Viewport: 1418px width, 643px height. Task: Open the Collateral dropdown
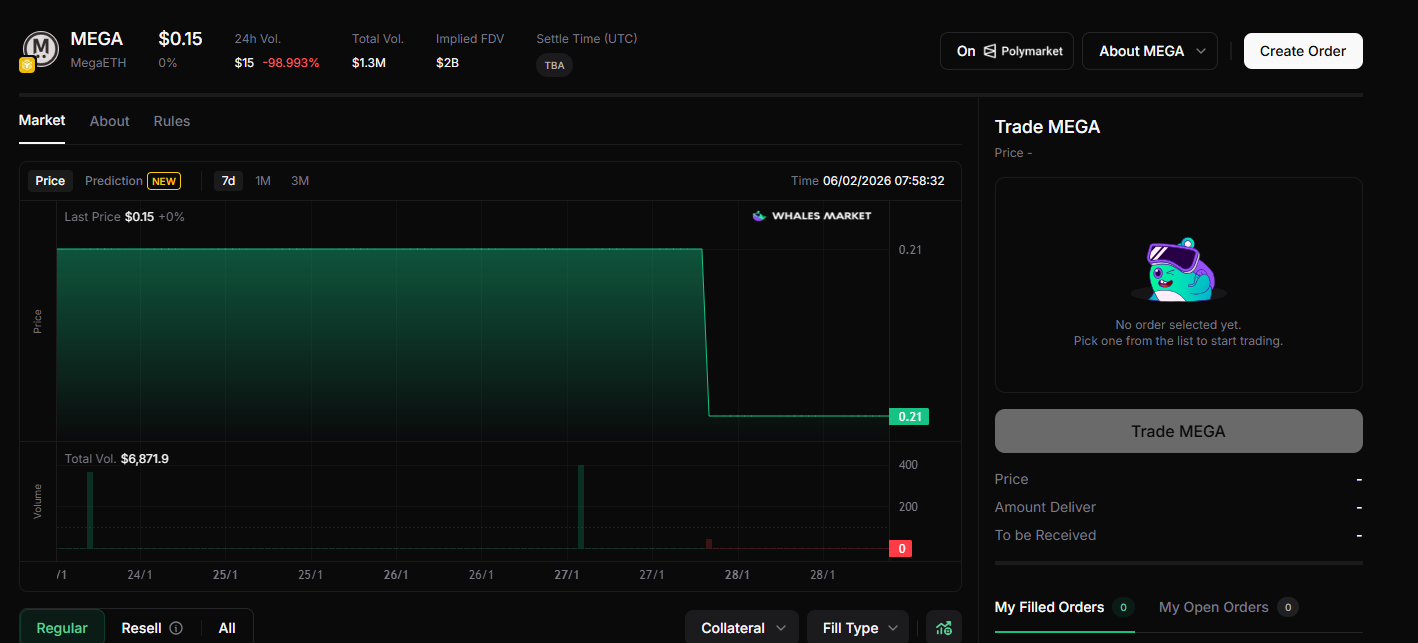click(x=742, y=628)
